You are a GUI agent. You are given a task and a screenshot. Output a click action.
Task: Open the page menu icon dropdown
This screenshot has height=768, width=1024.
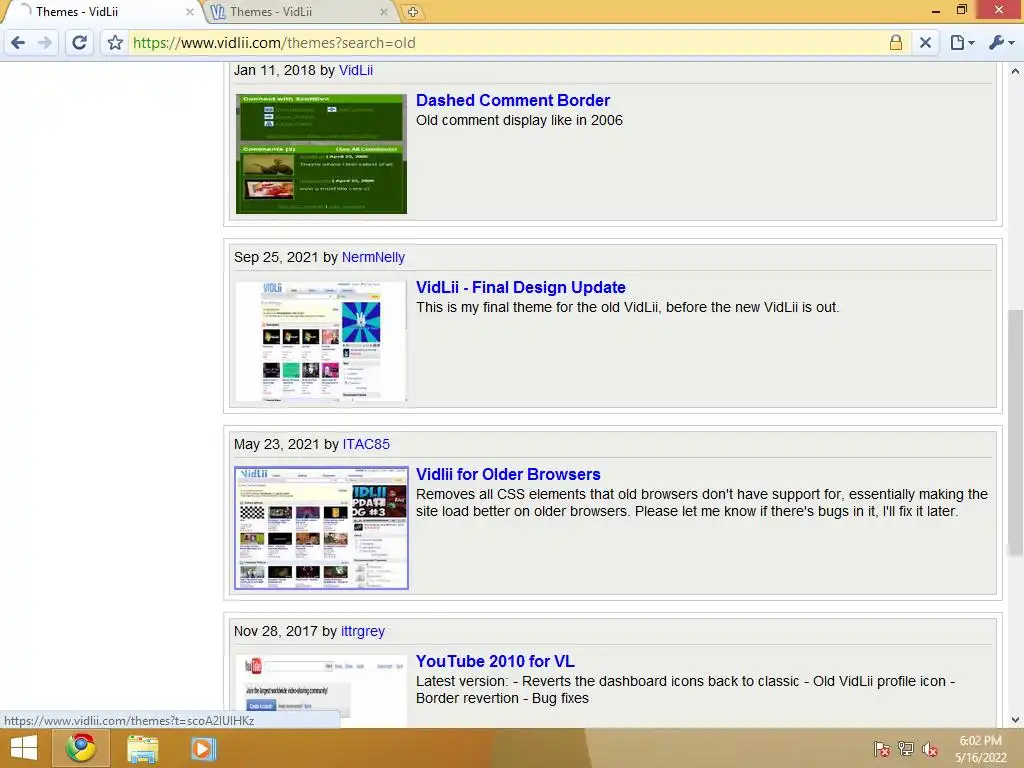pos(962,43)
